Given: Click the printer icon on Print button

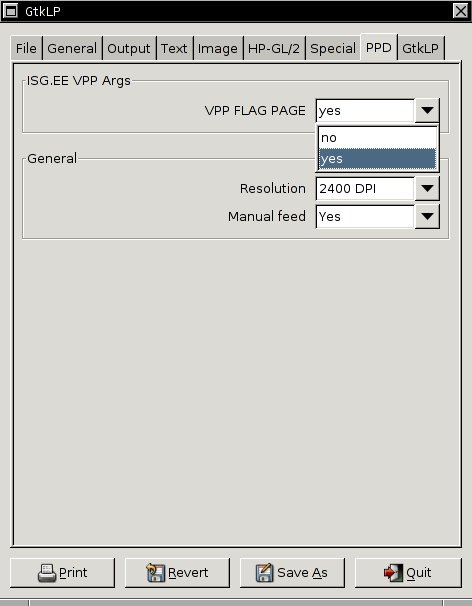Looking at the screenshot, I should (47, 572).
